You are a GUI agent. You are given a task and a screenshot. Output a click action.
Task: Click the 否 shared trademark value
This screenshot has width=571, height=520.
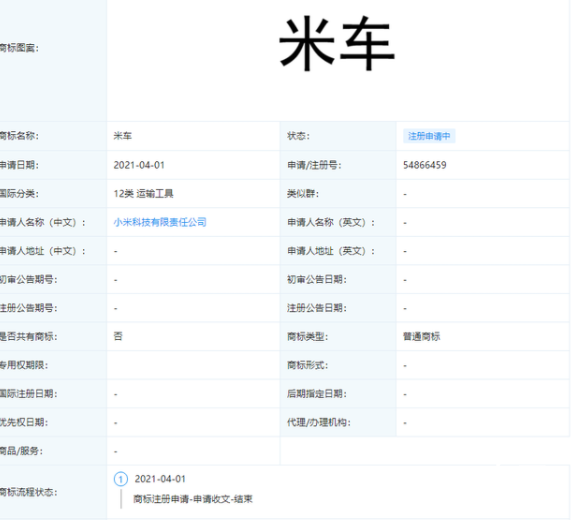click(118, 336)
